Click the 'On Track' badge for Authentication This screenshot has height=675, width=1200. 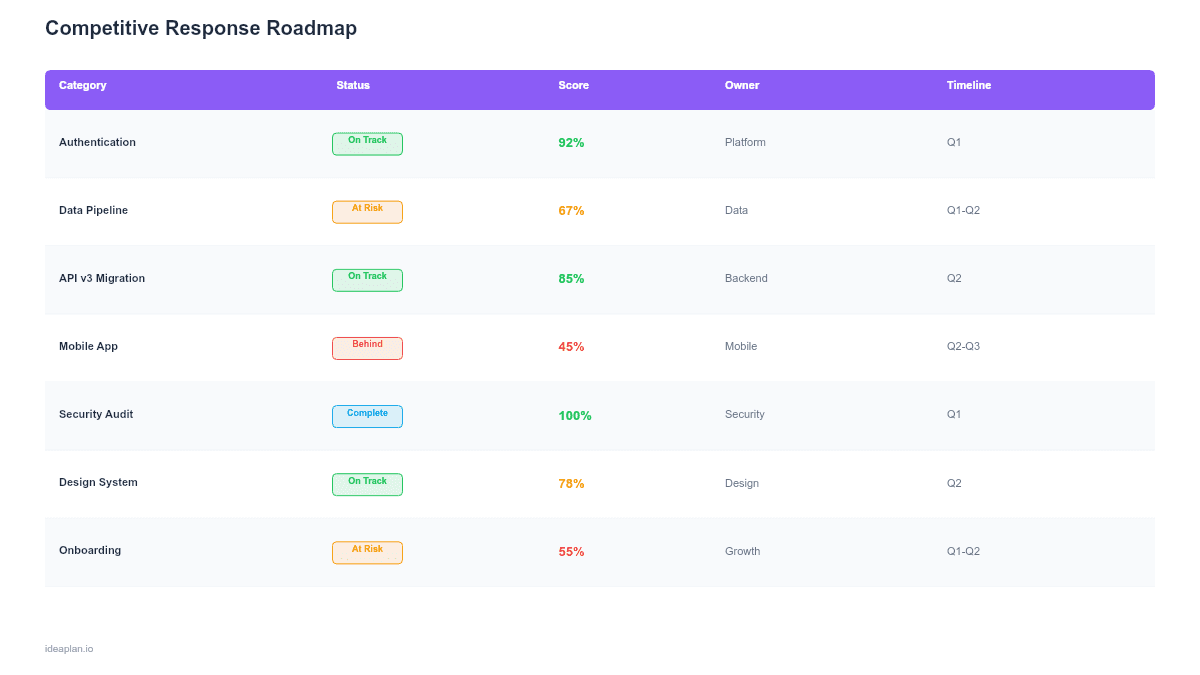[x=367, y=143]
